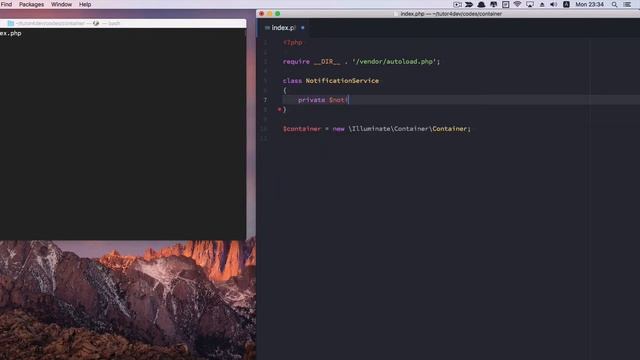Screen dimensions: 640x360
Task: Select the index.php editor tab
Action: (283, 28)
